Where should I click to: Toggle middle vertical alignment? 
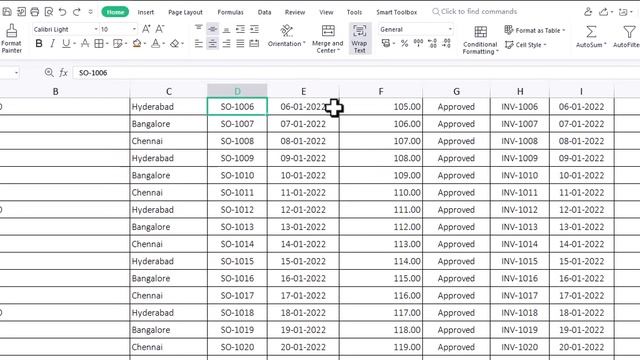213,29
